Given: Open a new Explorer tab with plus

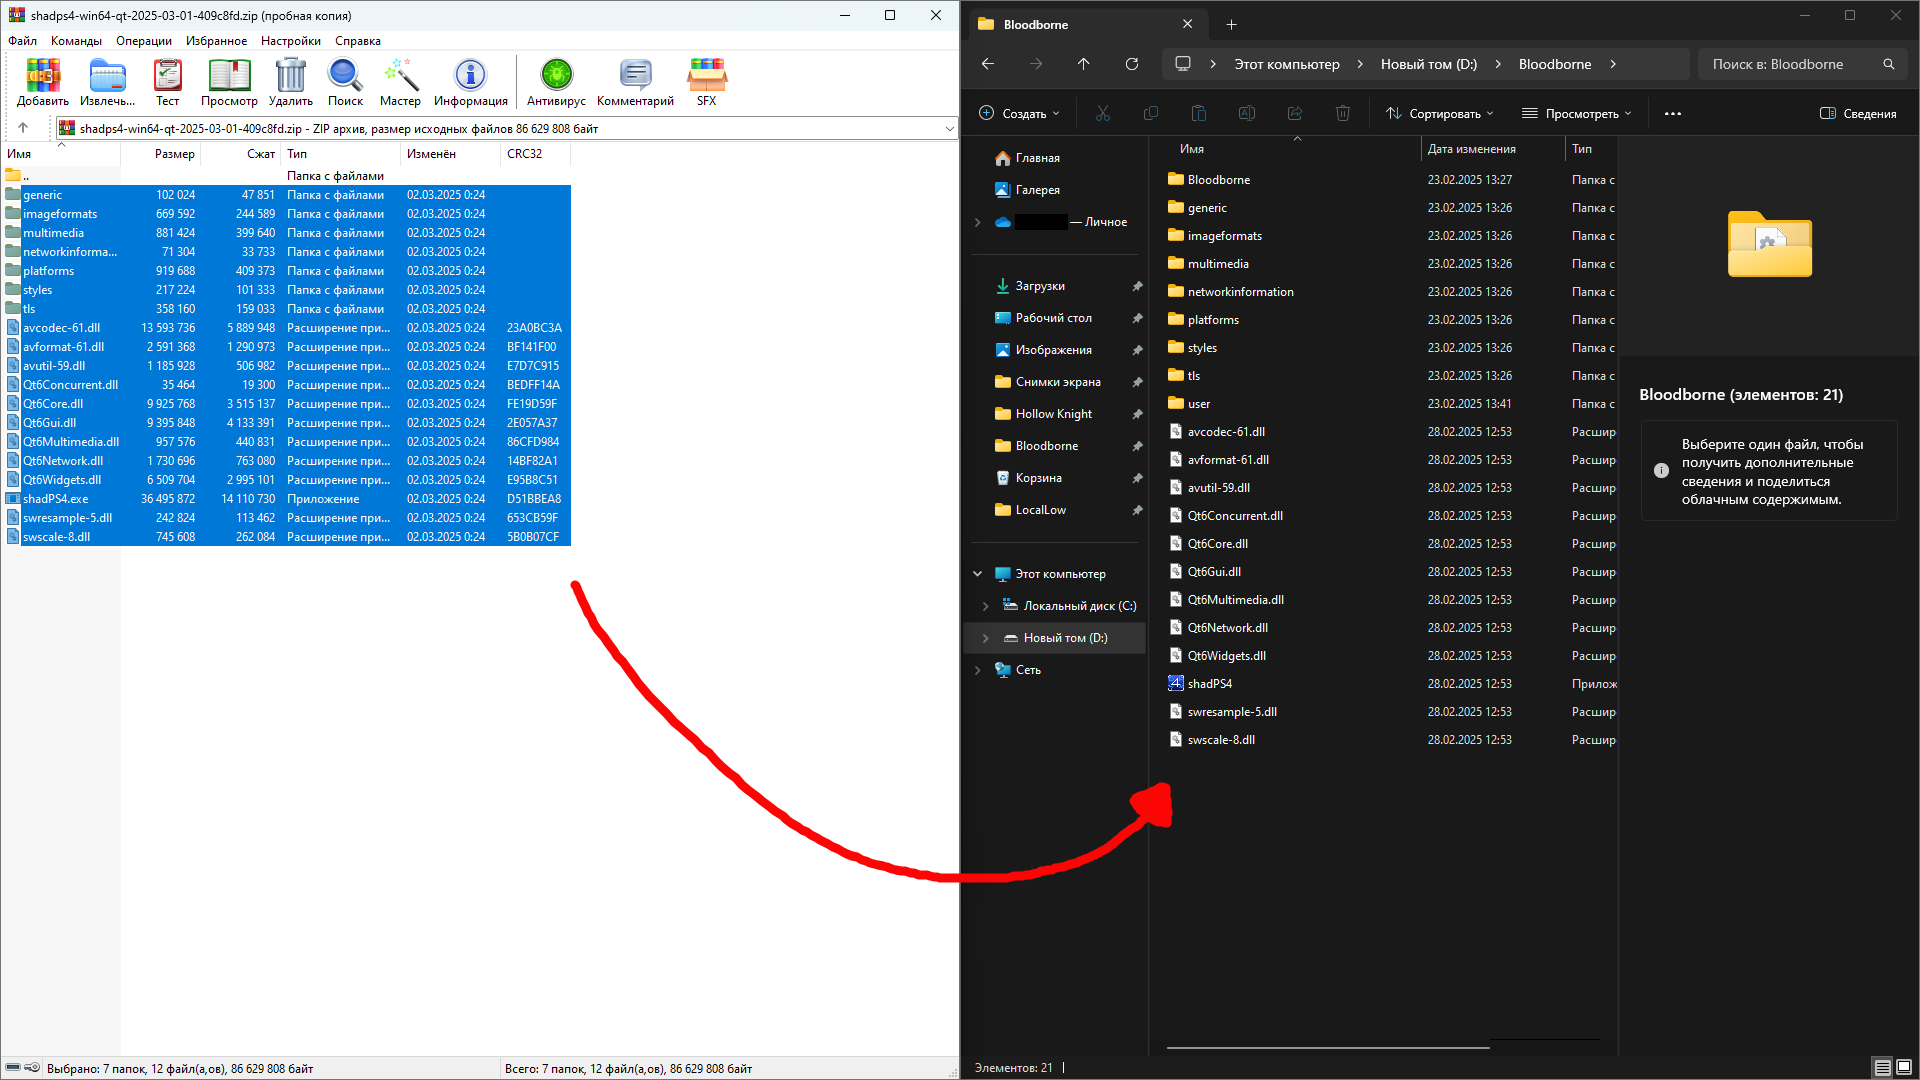Looking at the screenshot, I should [x=1232, y=24].
